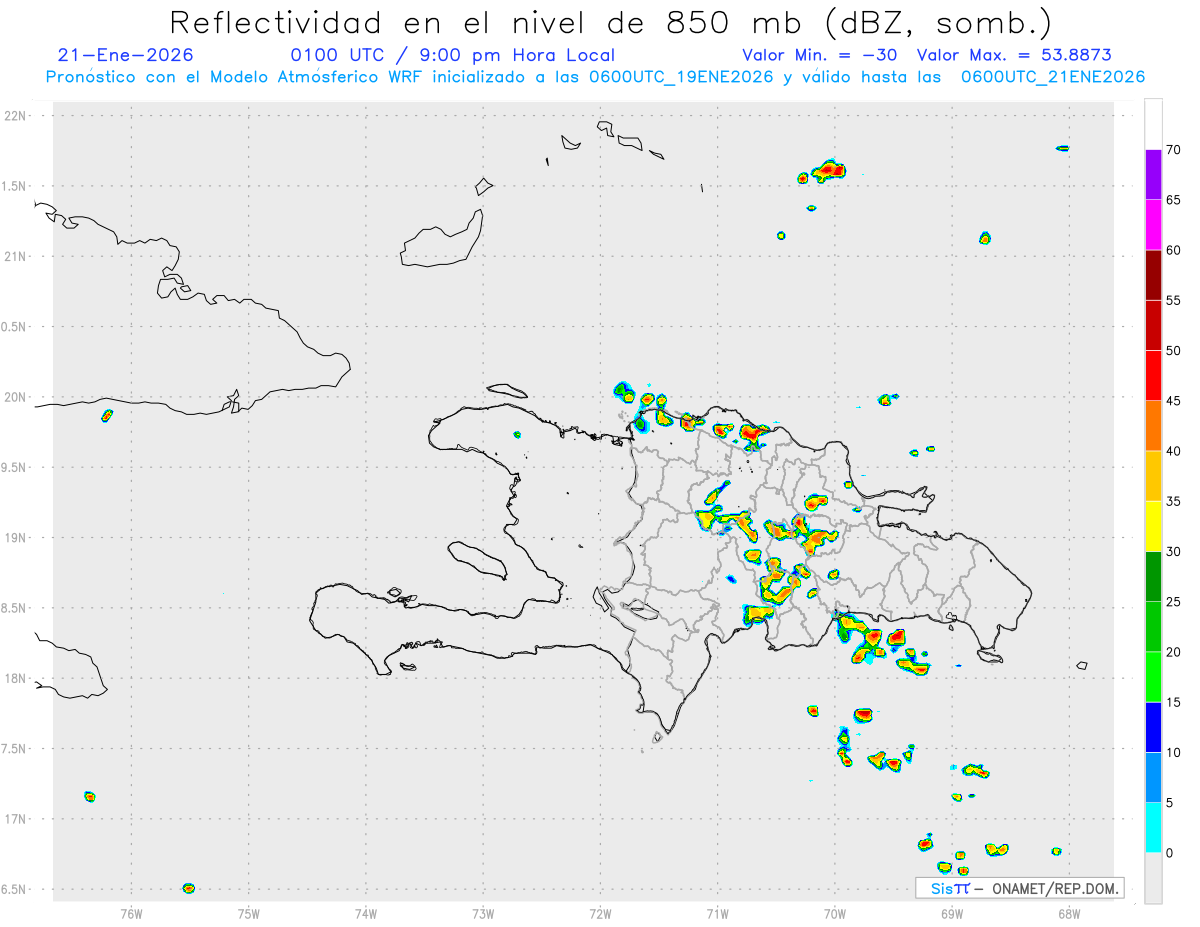Click the latitude label '22N'
The width and height of the screenshot is (1200, 927).
[x=17, y=116]
